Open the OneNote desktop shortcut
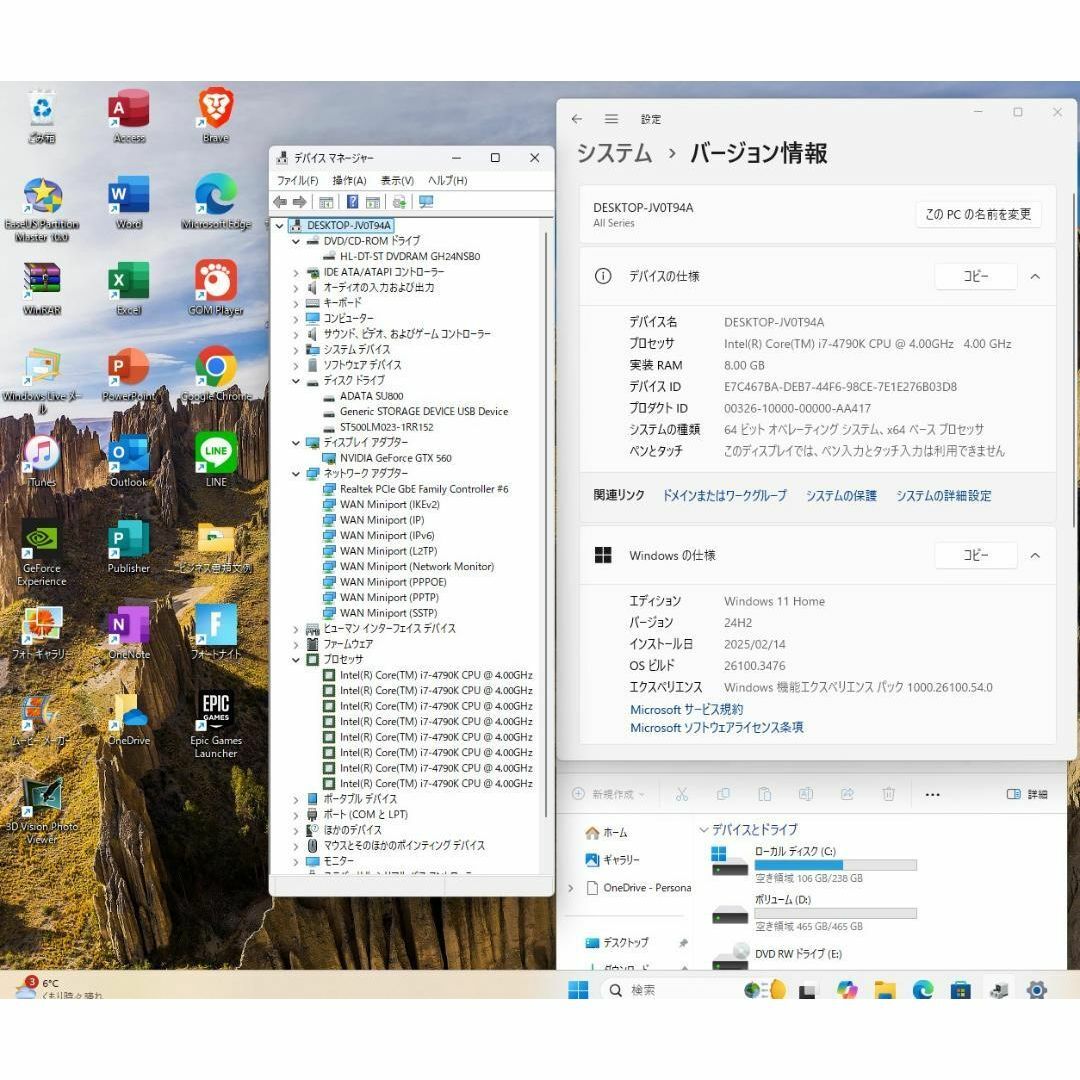Image resolution: width=1080 pixels, height=1080 pixels. (x=129, y=632)
